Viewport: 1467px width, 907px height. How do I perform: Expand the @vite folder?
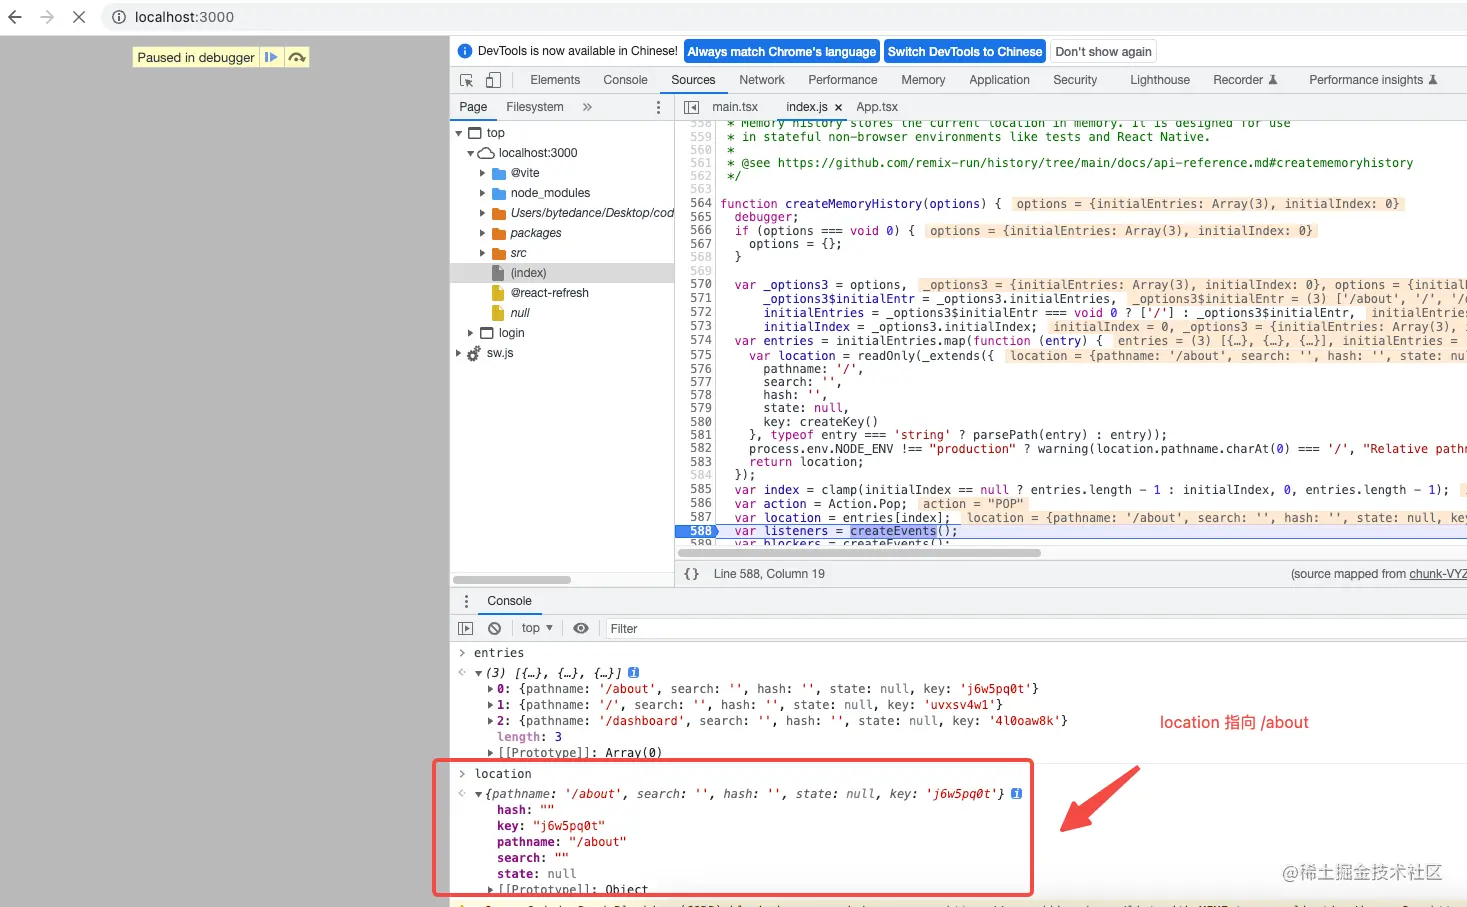coord(482,173)
